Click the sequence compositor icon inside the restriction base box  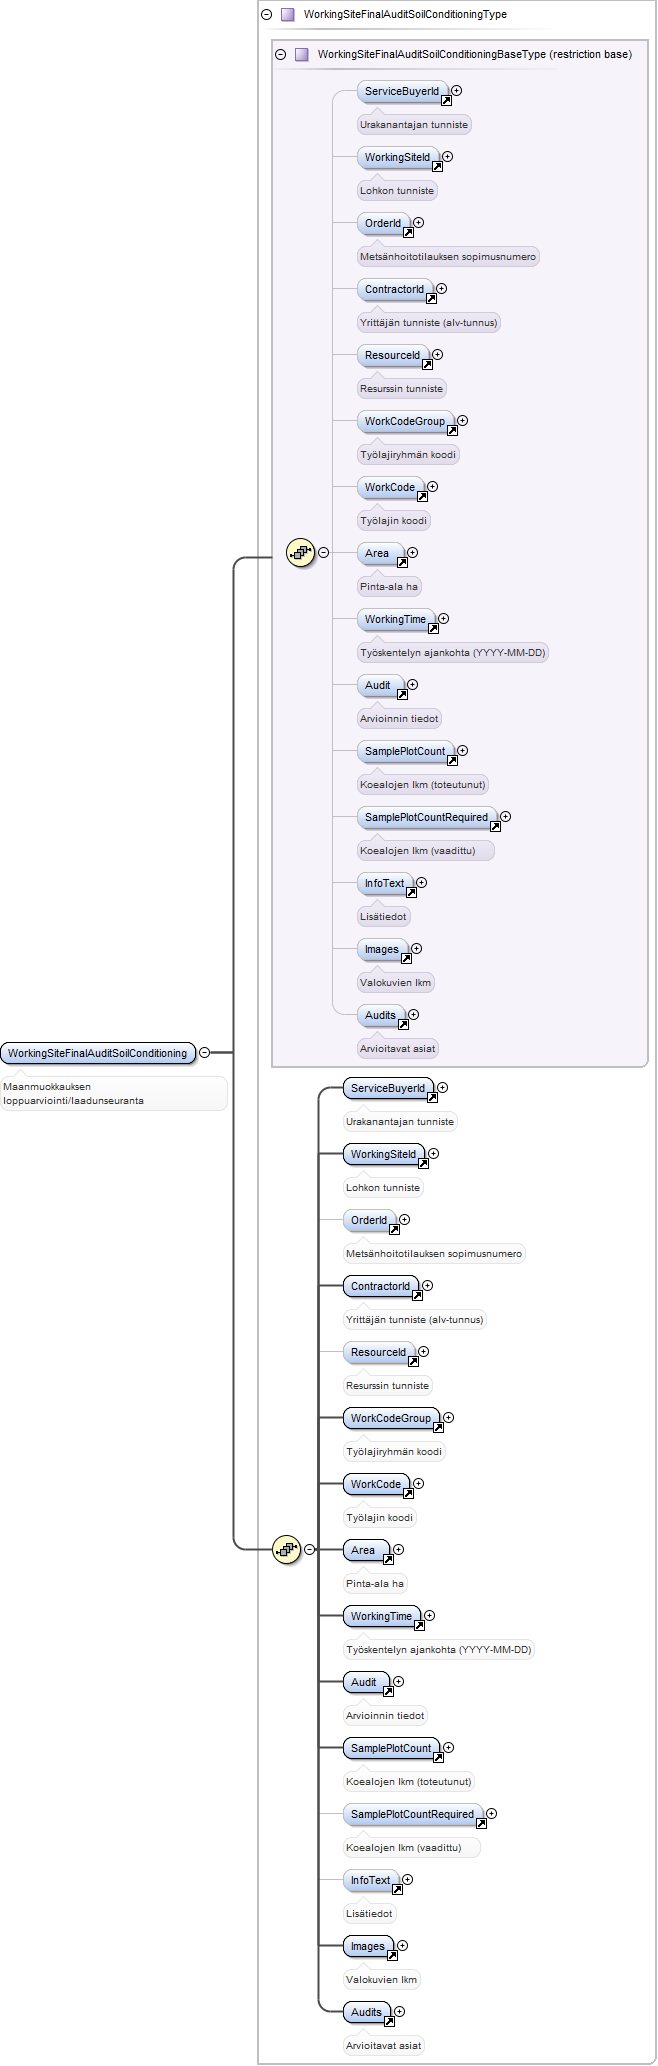[x=301, y=552]
